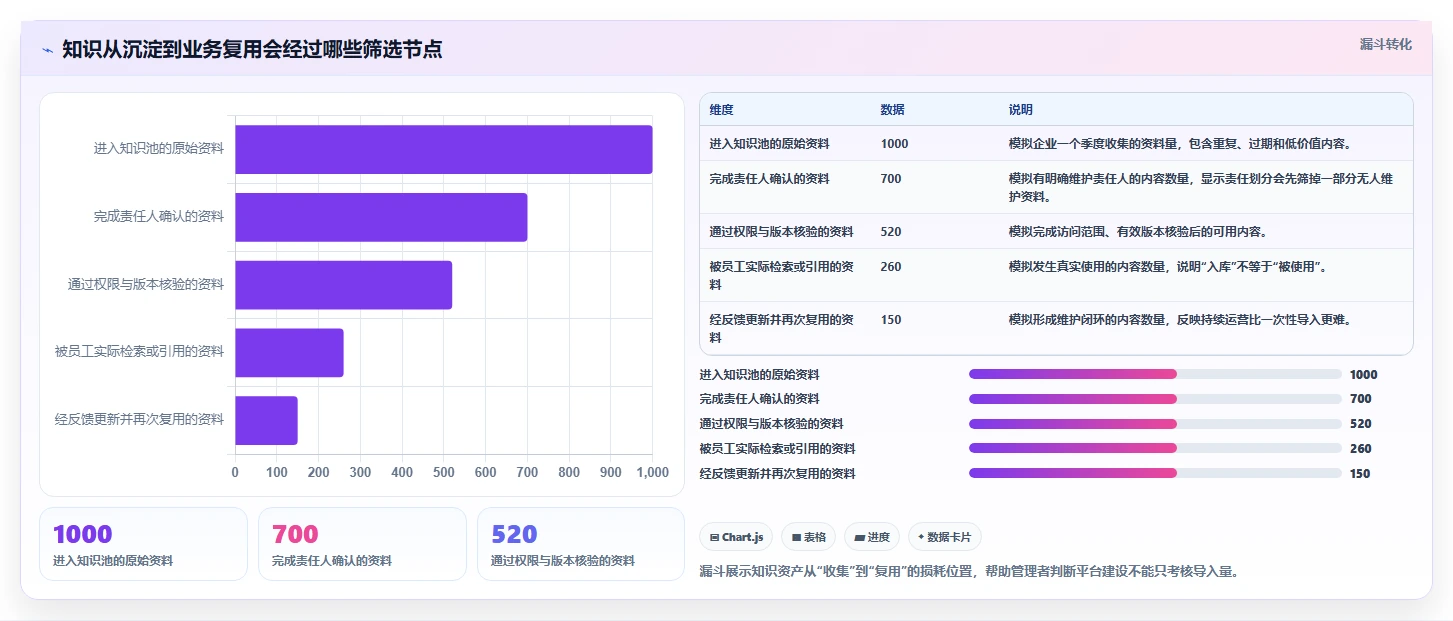This screenshot has width=1453, height=621.
Task: Open the 1000 data card
Action: pos(143,544)
